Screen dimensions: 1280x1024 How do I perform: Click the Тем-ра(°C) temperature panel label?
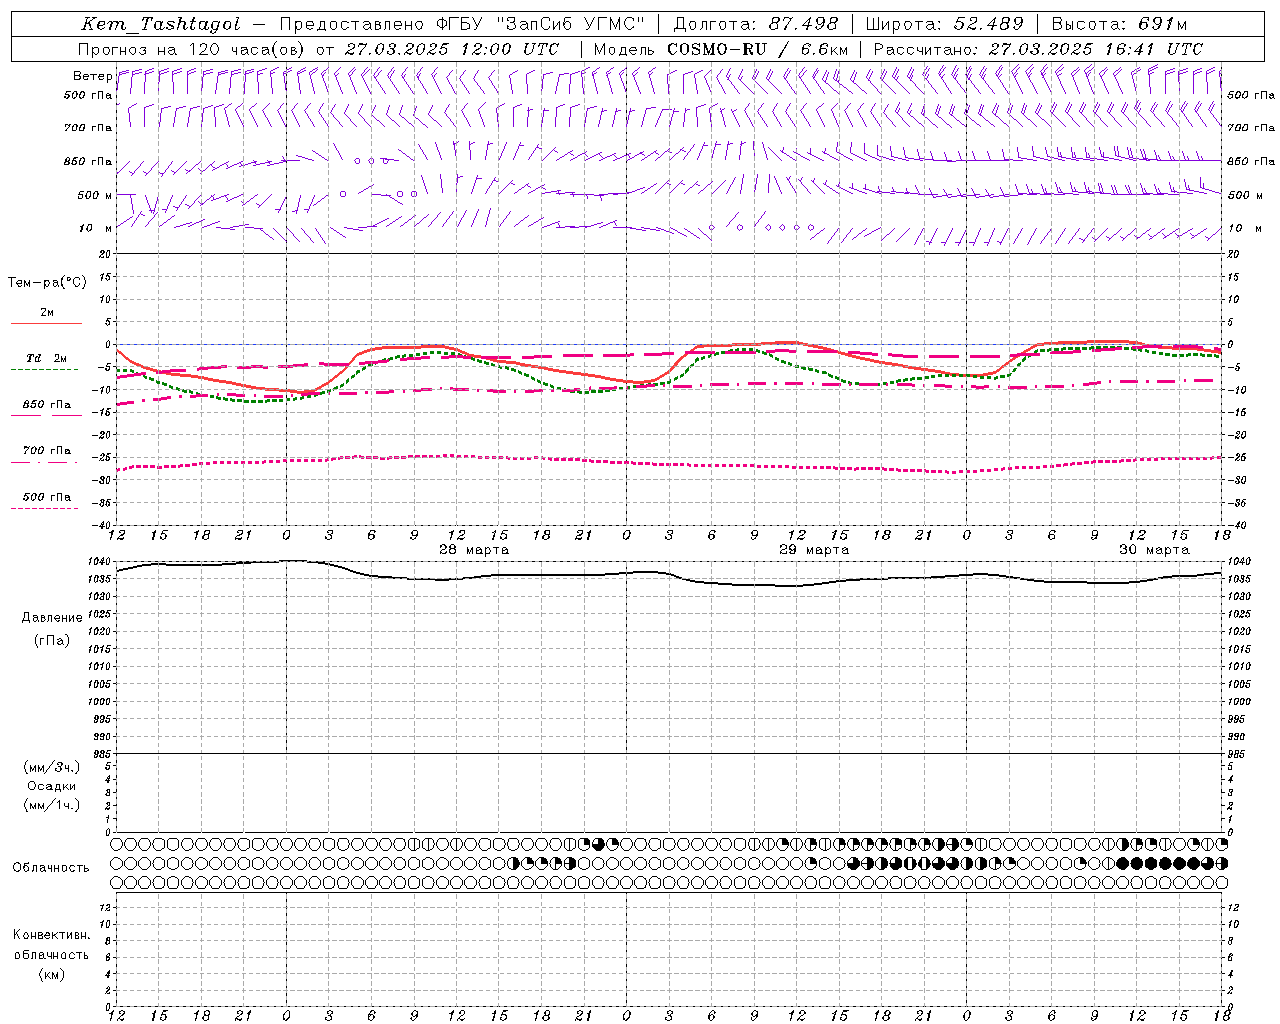tap(47, 283)
